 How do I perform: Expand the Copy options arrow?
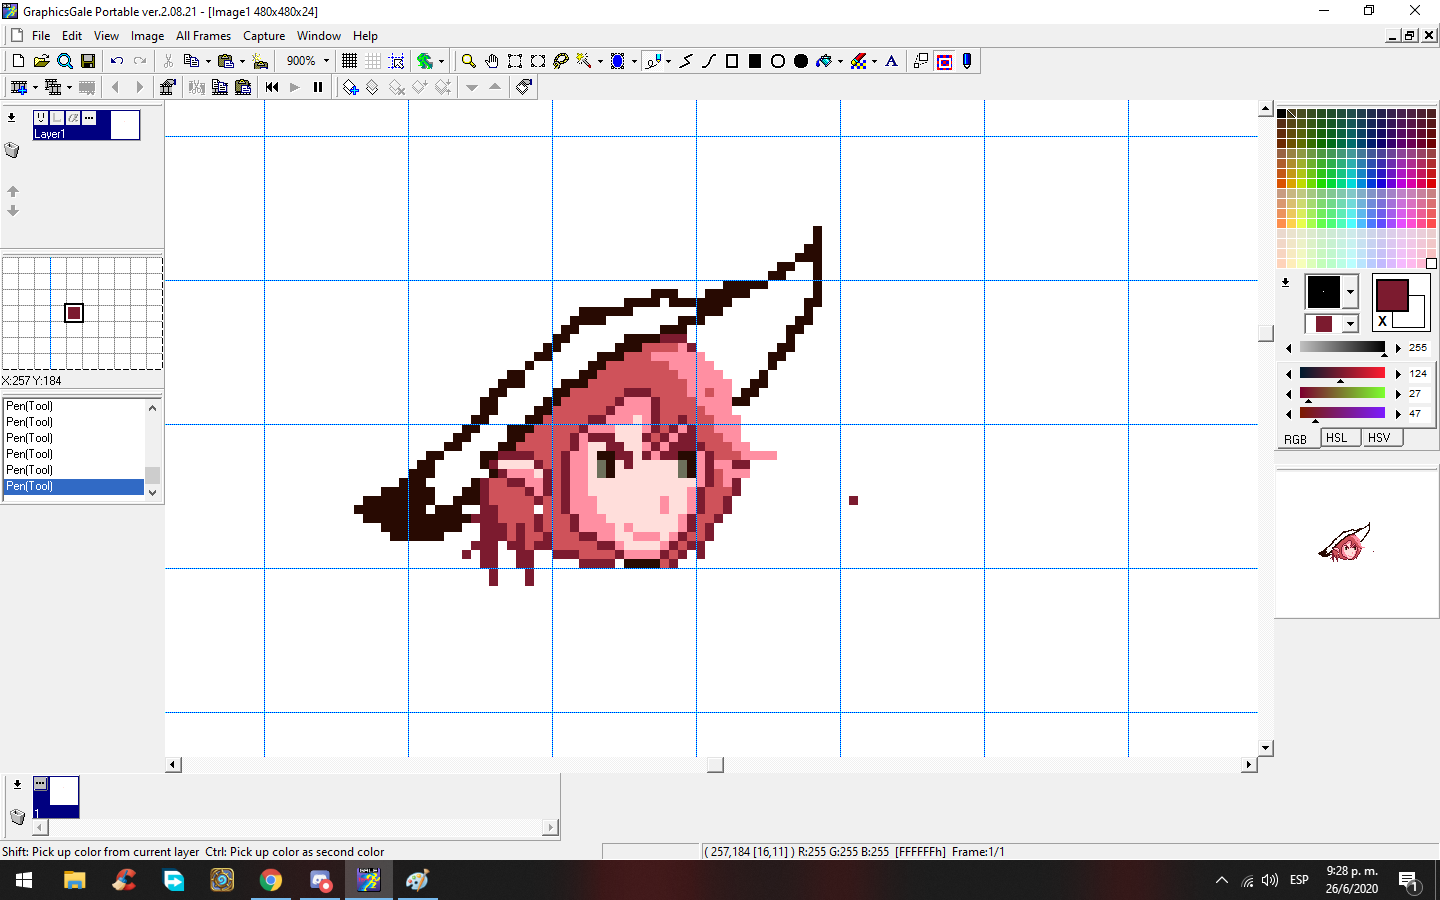tap(208, 61)
